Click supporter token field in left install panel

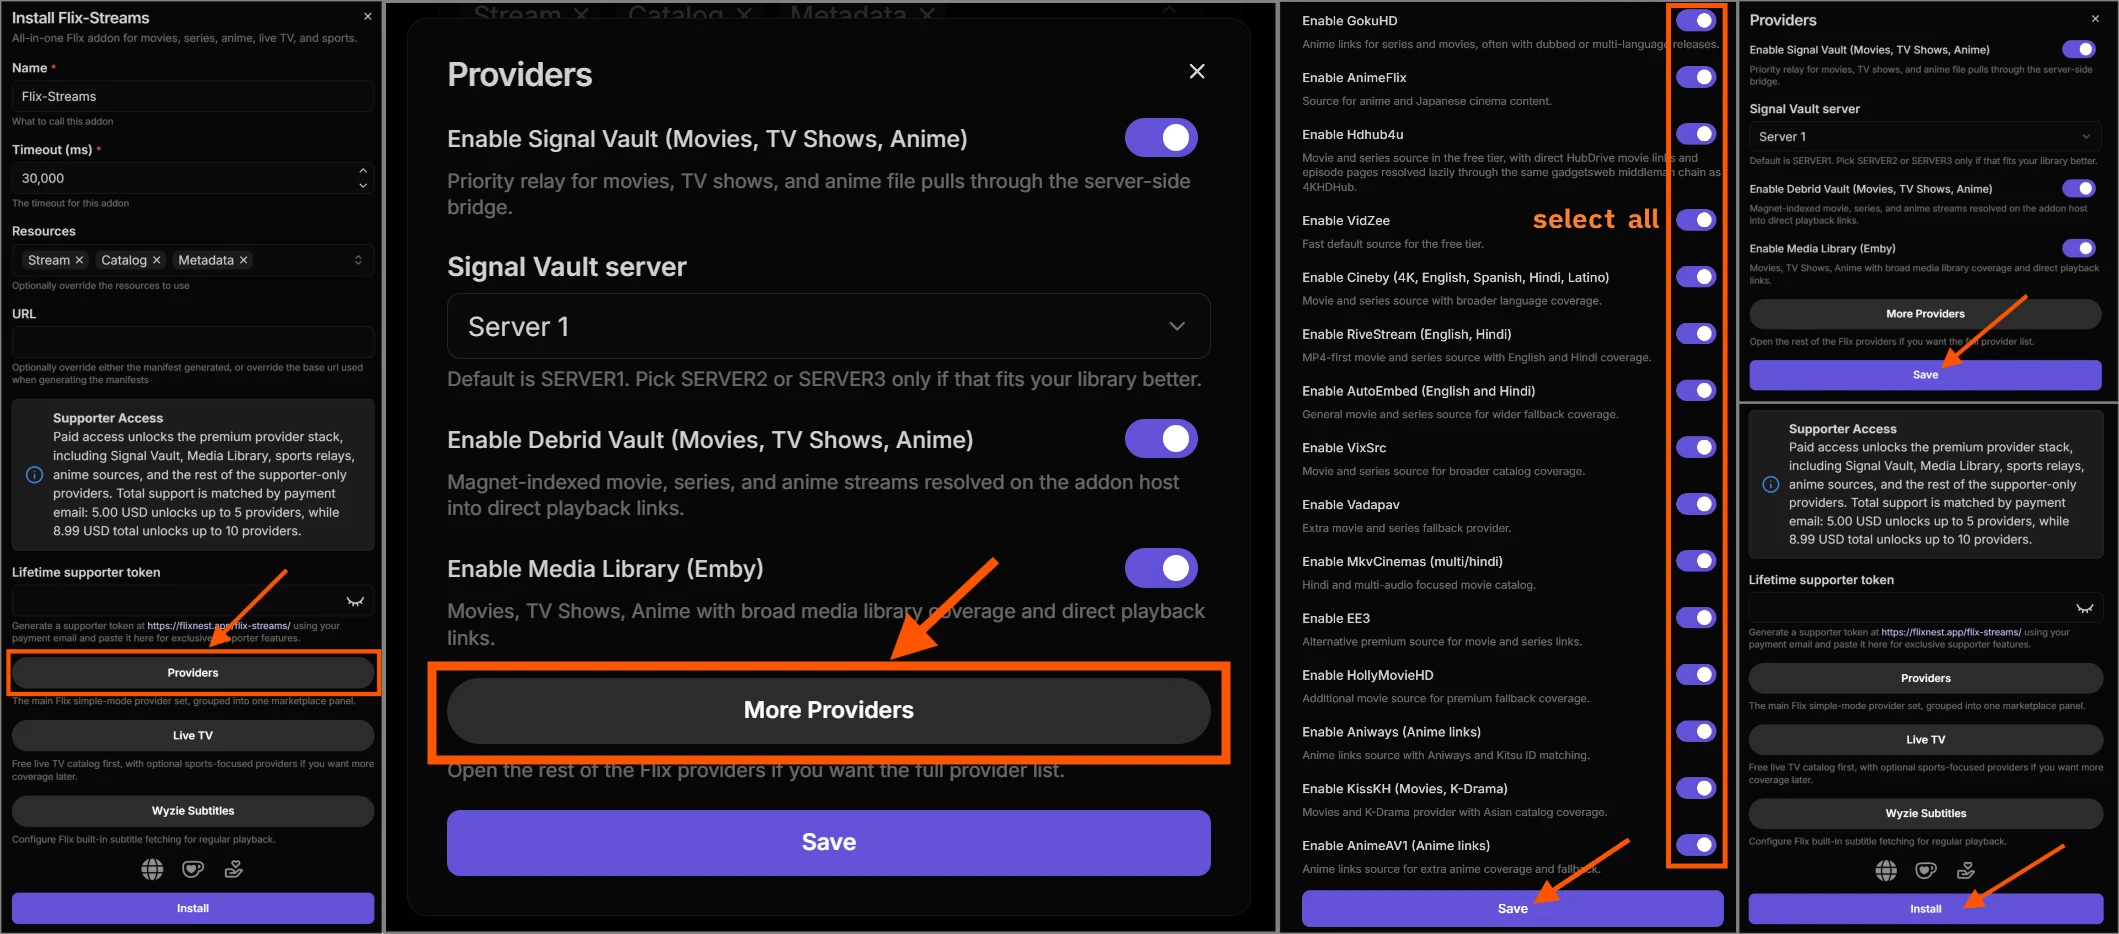coord(193,601)
